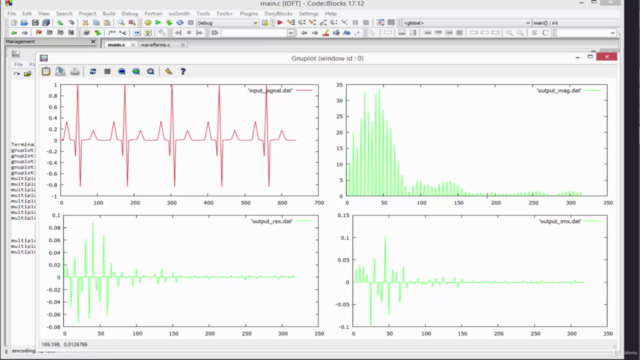Viewport: 640px width, 360px height.
Task: Click the 'input_signal.dat' legend label
Action: tap(270, 90)
